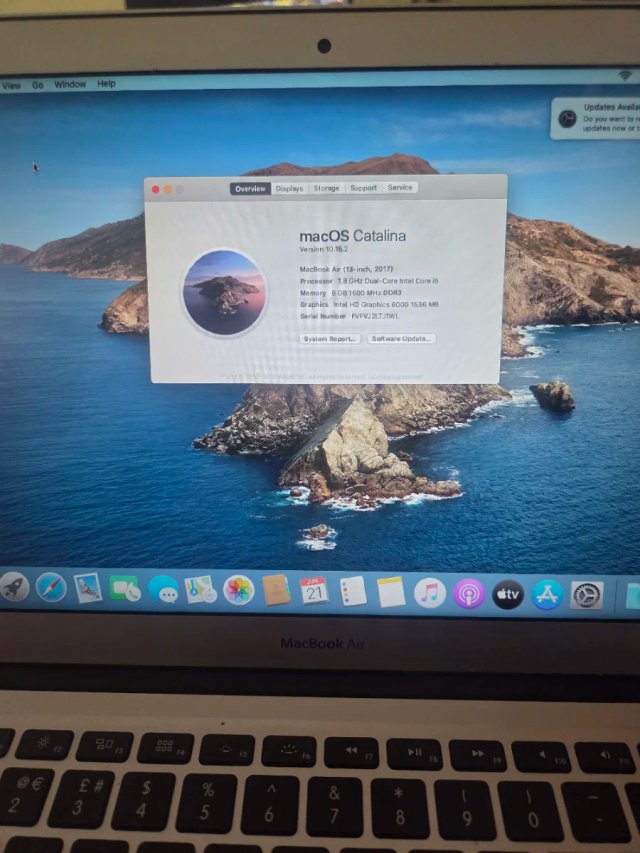Minimize the About This Mac window
Viewport: 640px width, 853px height.
pyautogui.click(x=168, y=189)
